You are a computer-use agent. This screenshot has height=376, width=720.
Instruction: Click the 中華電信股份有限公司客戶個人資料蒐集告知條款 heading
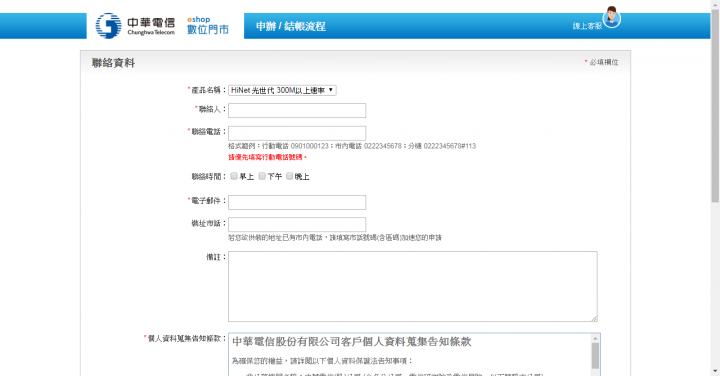[352, 342]
